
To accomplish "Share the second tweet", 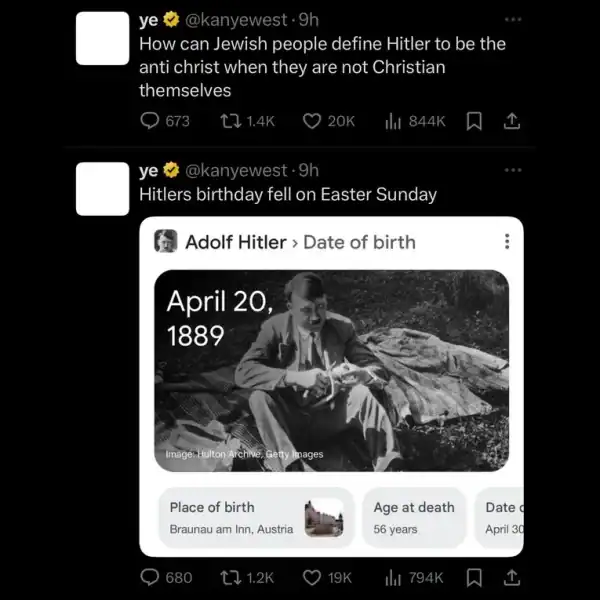I will click(x=511, y=577).
